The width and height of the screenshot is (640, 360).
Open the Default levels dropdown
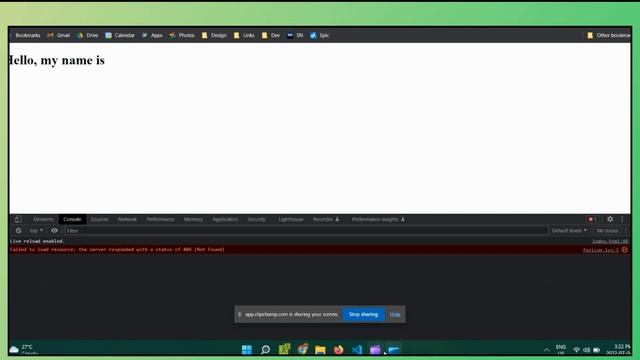[x=569, y=231]
